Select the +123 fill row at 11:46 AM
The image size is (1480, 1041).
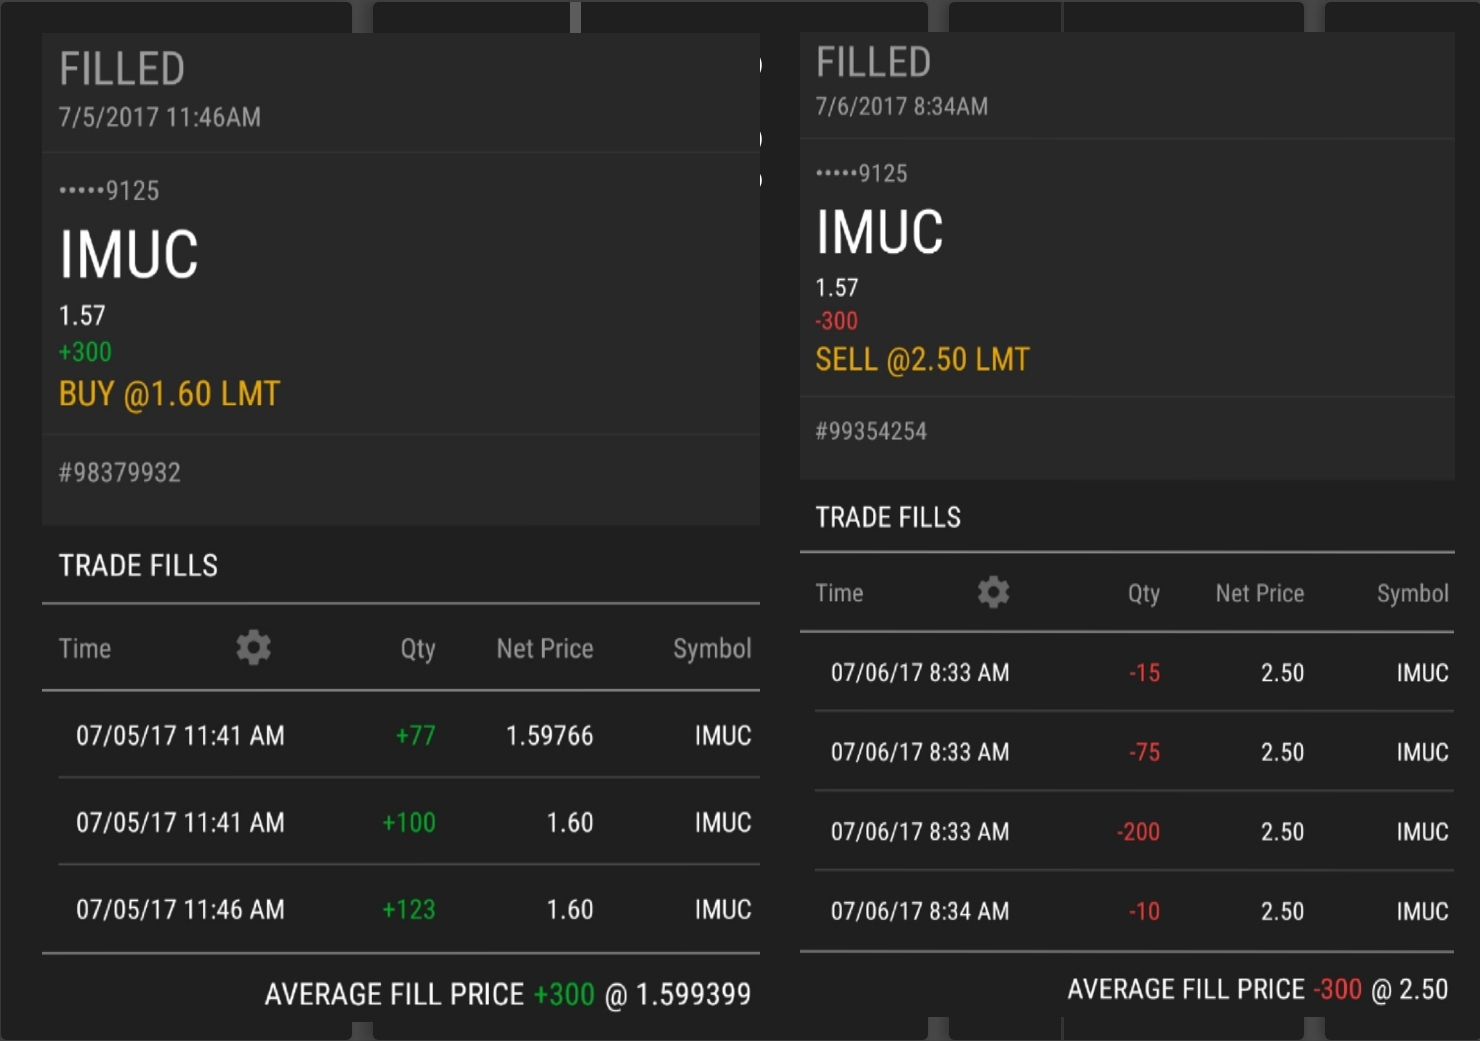(400, 910)
